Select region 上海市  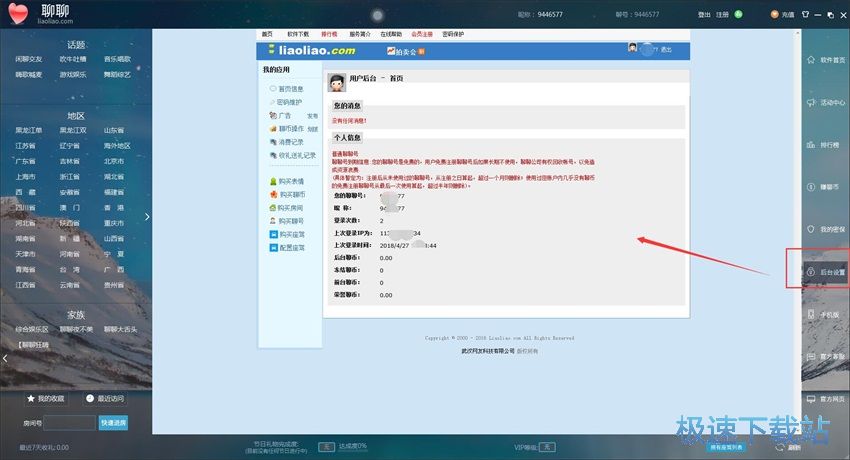point(25,177)
